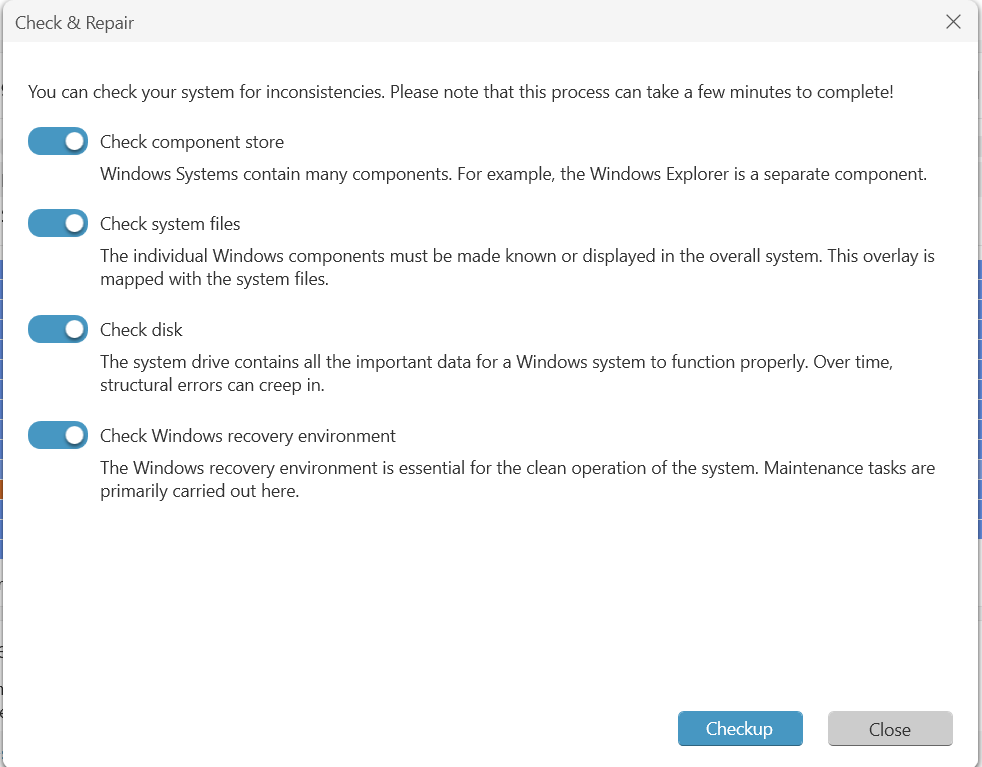Start the scan with the Checkup button
Image resolution: width=982 pixels, height=767 pixels.
(x=739, y=729)
